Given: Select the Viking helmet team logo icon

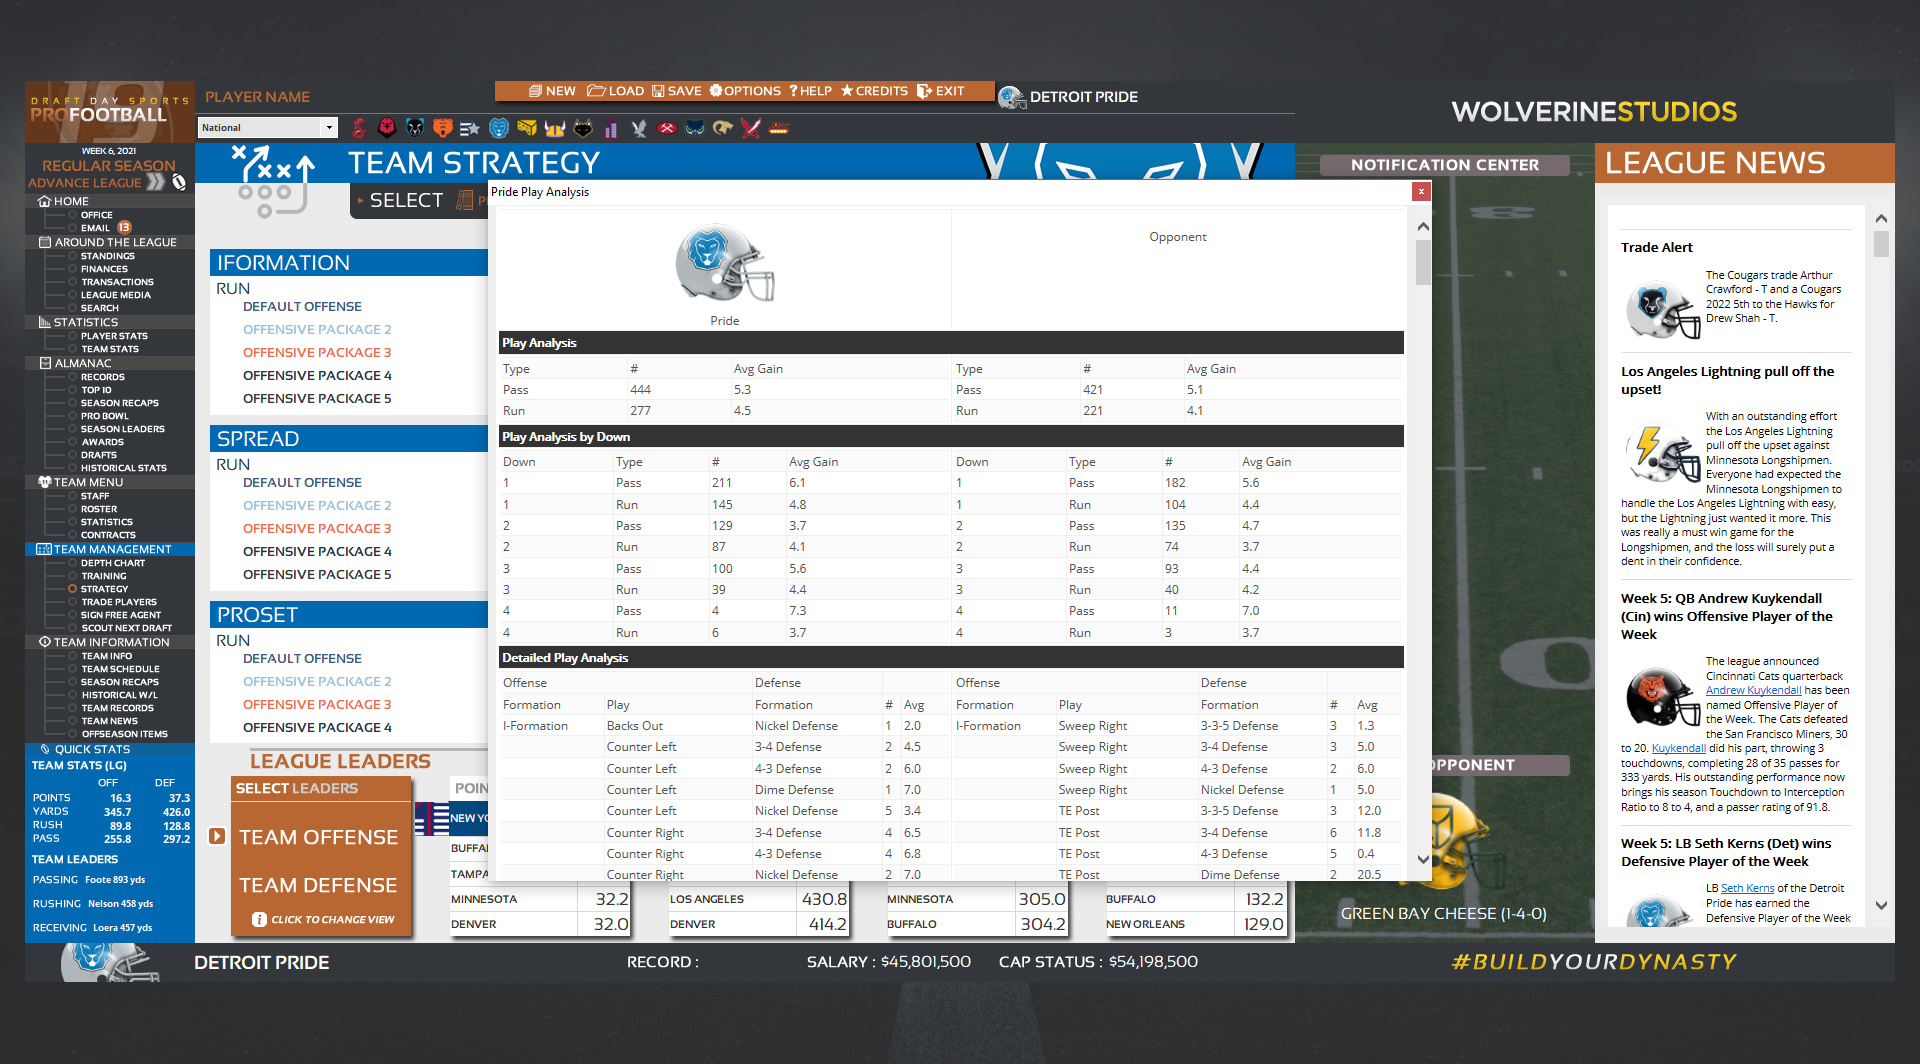Looking at the screenshot, I should click(x=553, y=128).
